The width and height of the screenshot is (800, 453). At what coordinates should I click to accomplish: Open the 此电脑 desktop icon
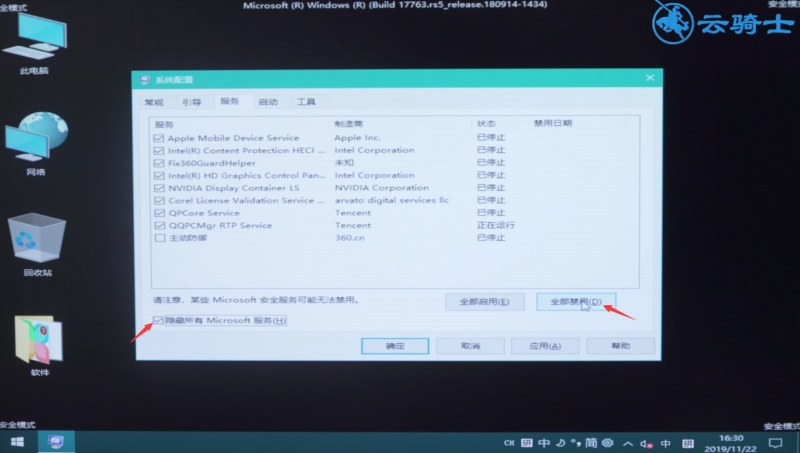coord(35,43)
